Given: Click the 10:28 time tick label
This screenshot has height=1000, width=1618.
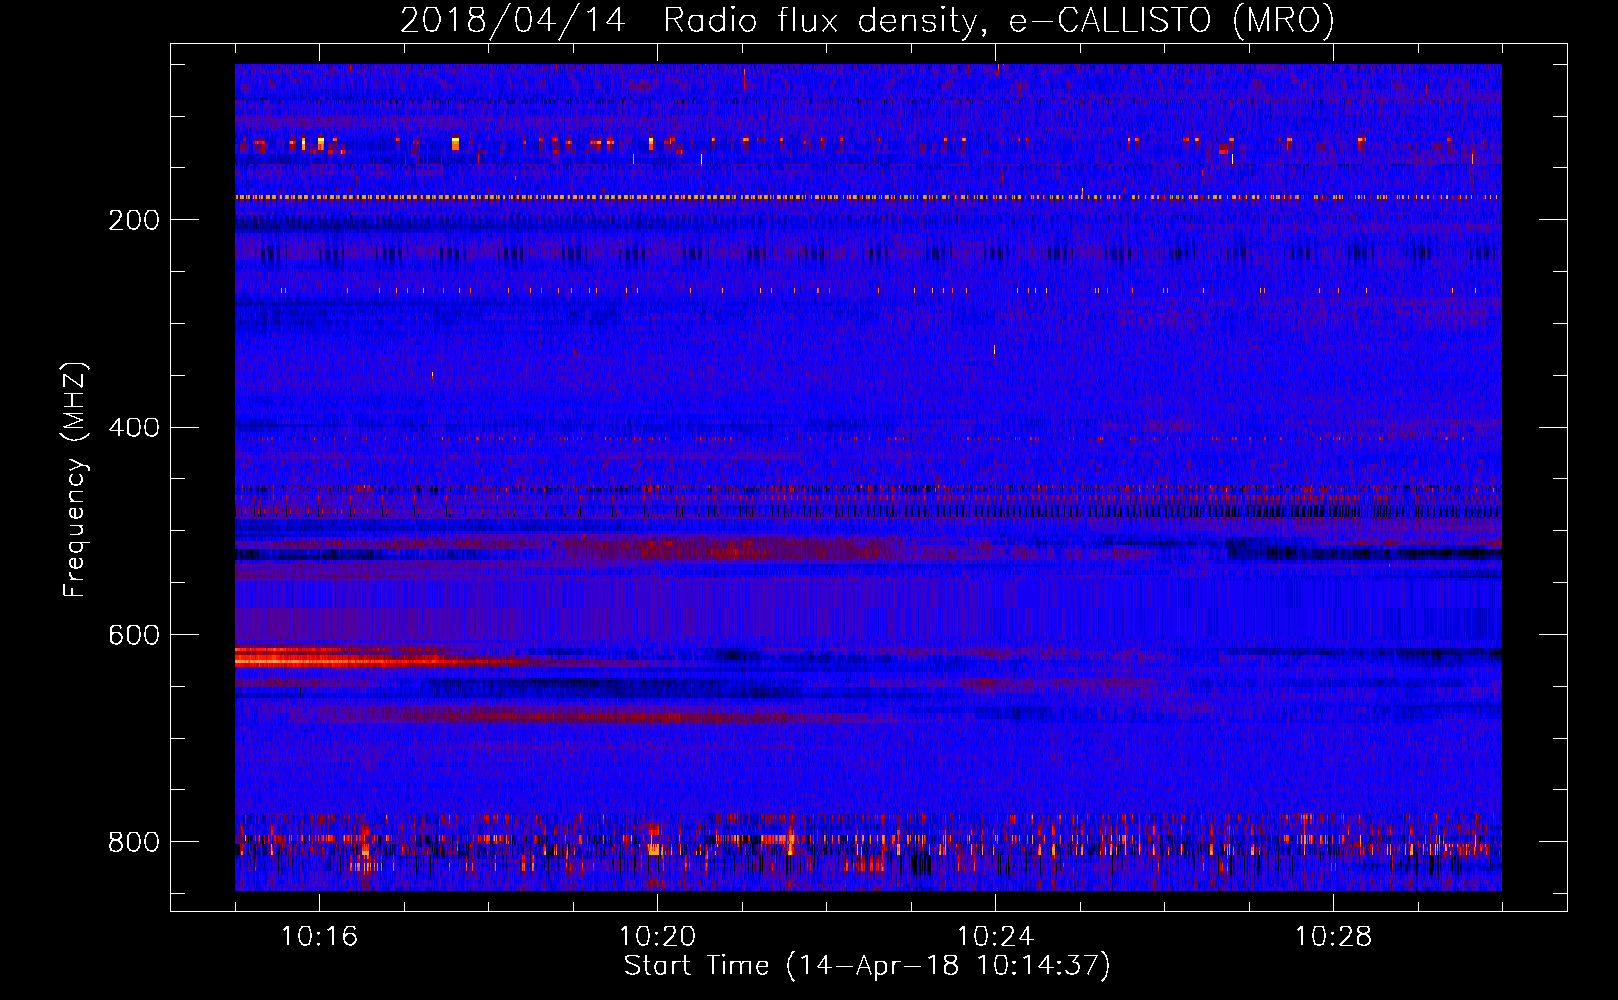Looking at the screenshot, I should click(x=1333, y=937).
